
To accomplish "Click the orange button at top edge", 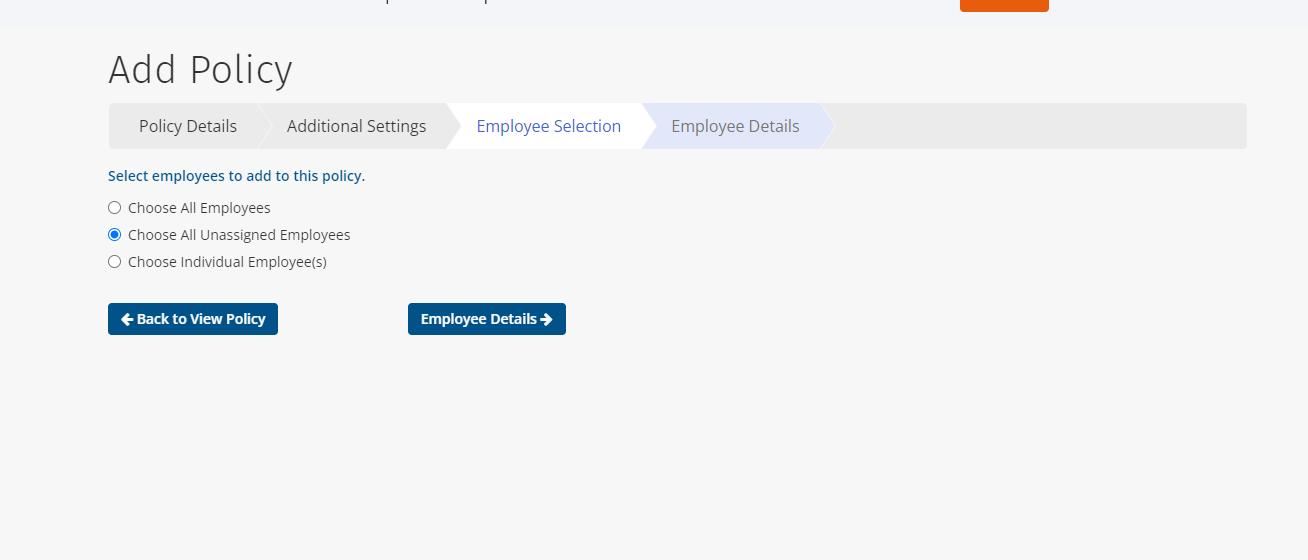I will 1004,5.
